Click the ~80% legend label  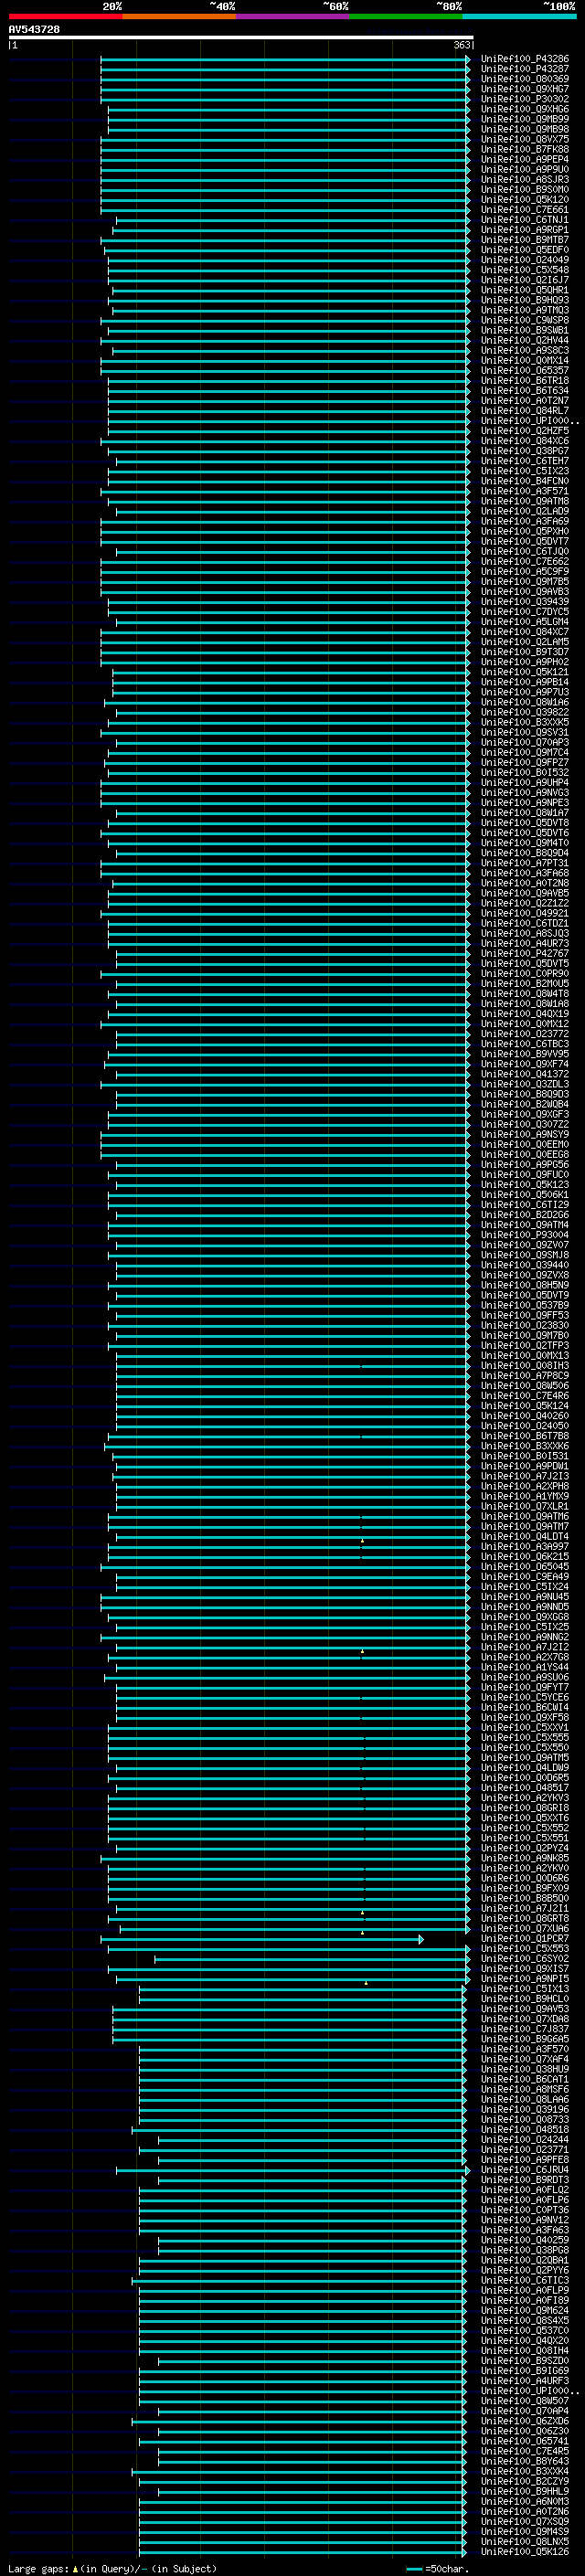448,6
